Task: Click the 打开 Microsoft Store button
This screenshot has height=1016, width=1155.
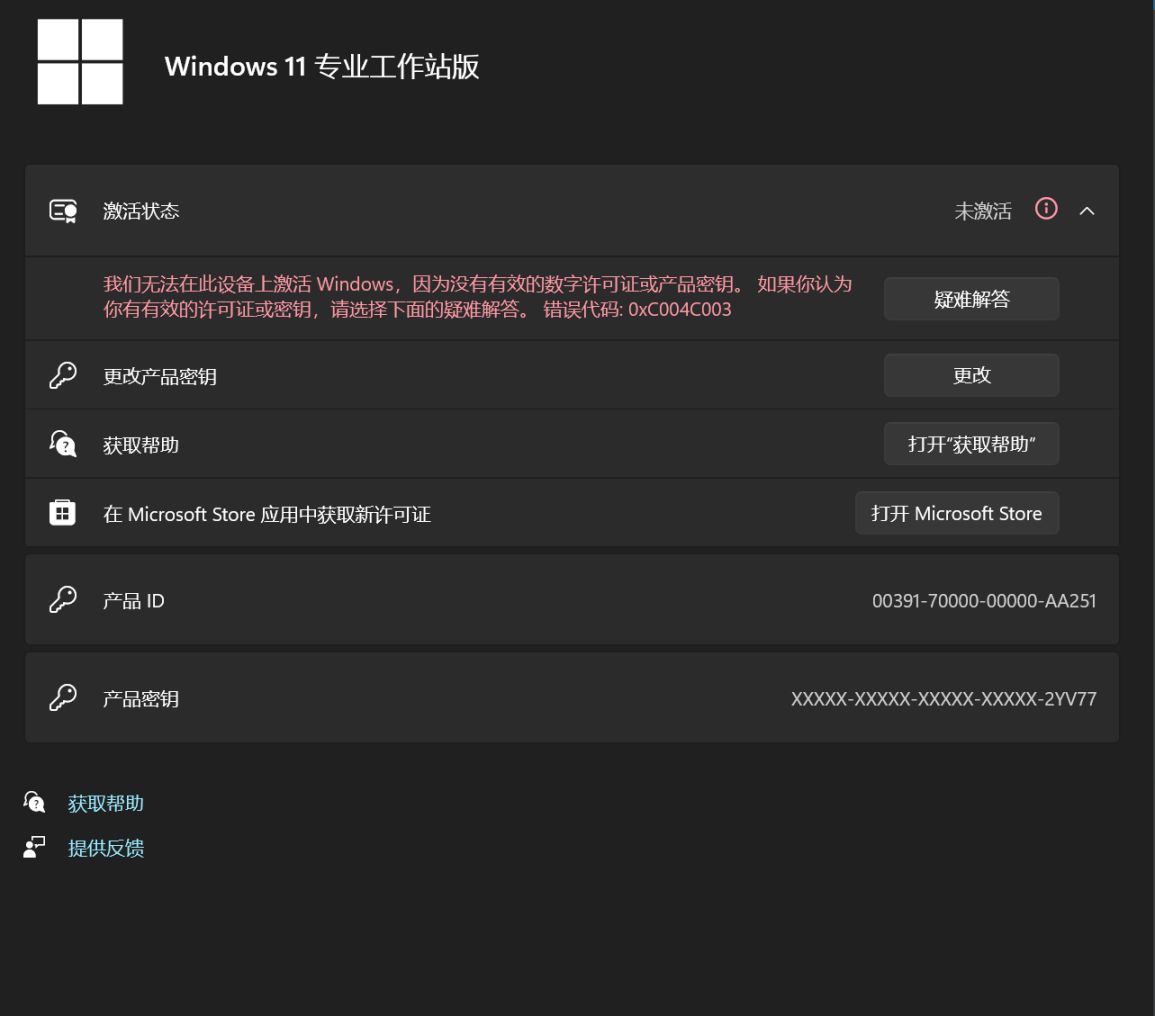Action: click(x=957, y=513)
